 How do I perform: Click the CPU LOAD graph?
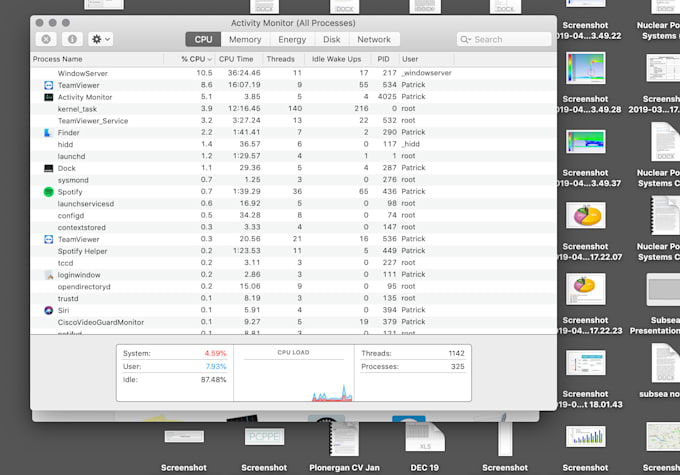click(294, 379)
